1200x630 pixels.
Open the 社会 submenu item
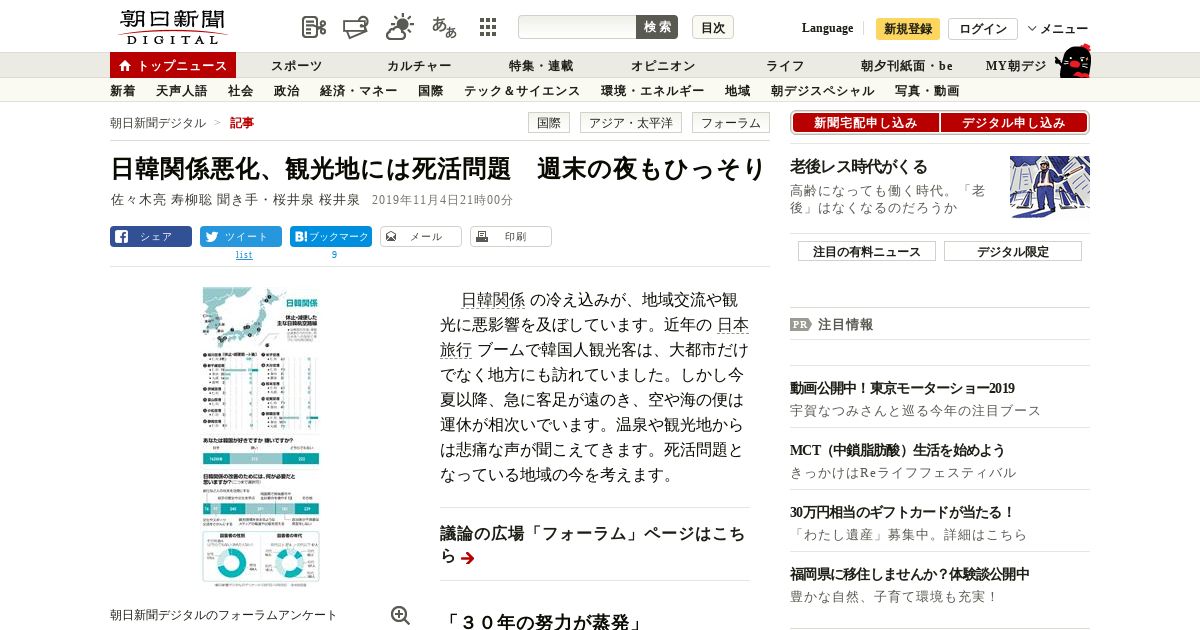(x=241, y=91)
